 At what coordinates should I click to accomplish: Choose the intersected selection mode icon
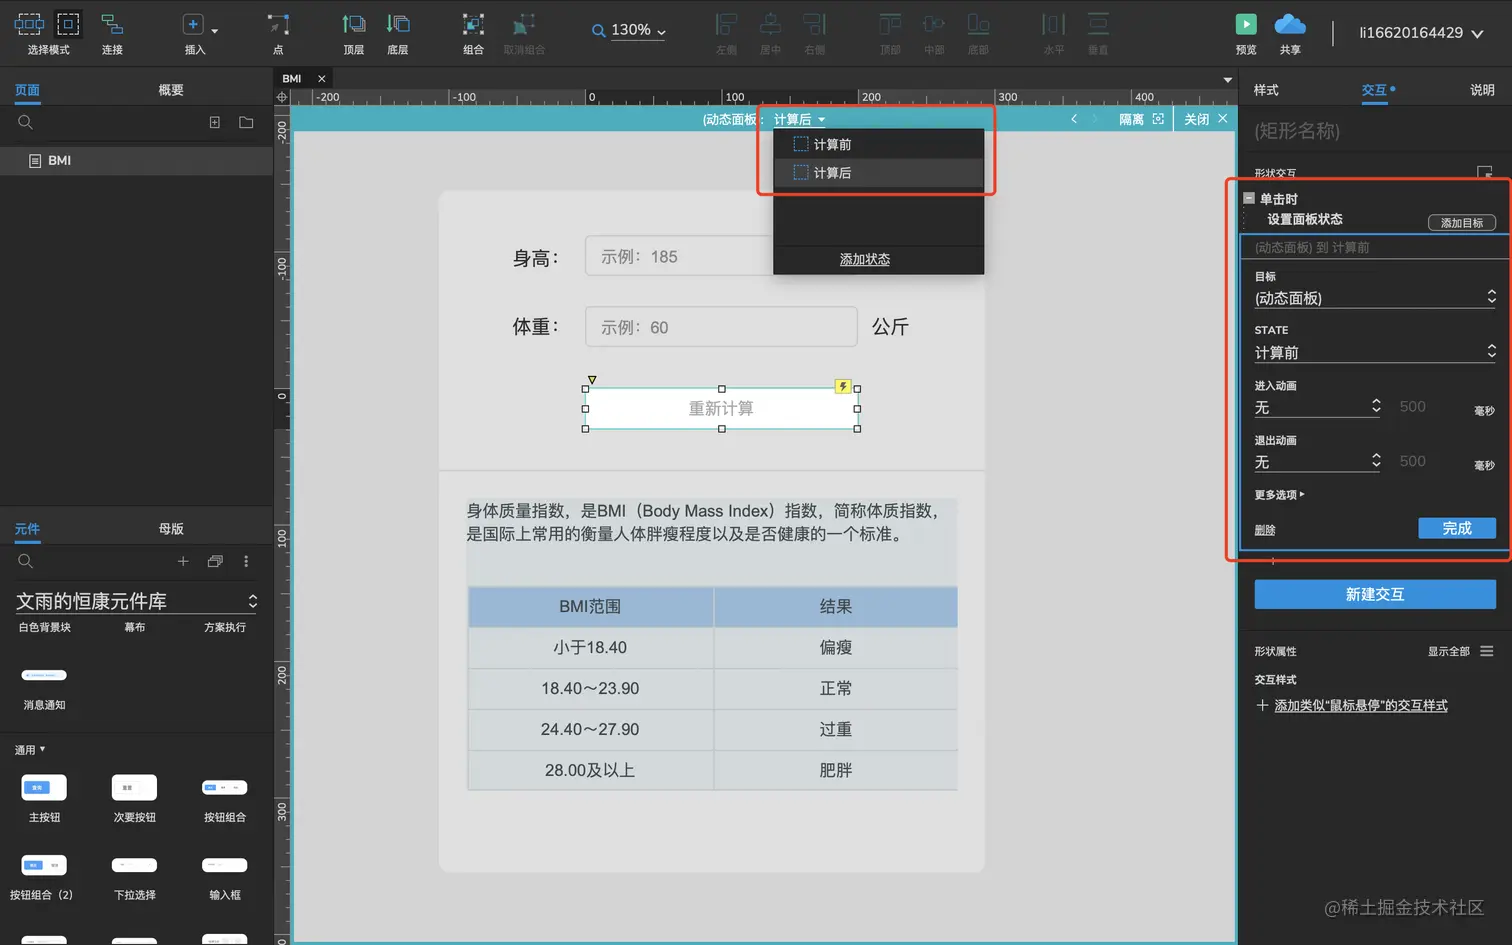pos(29,24)
